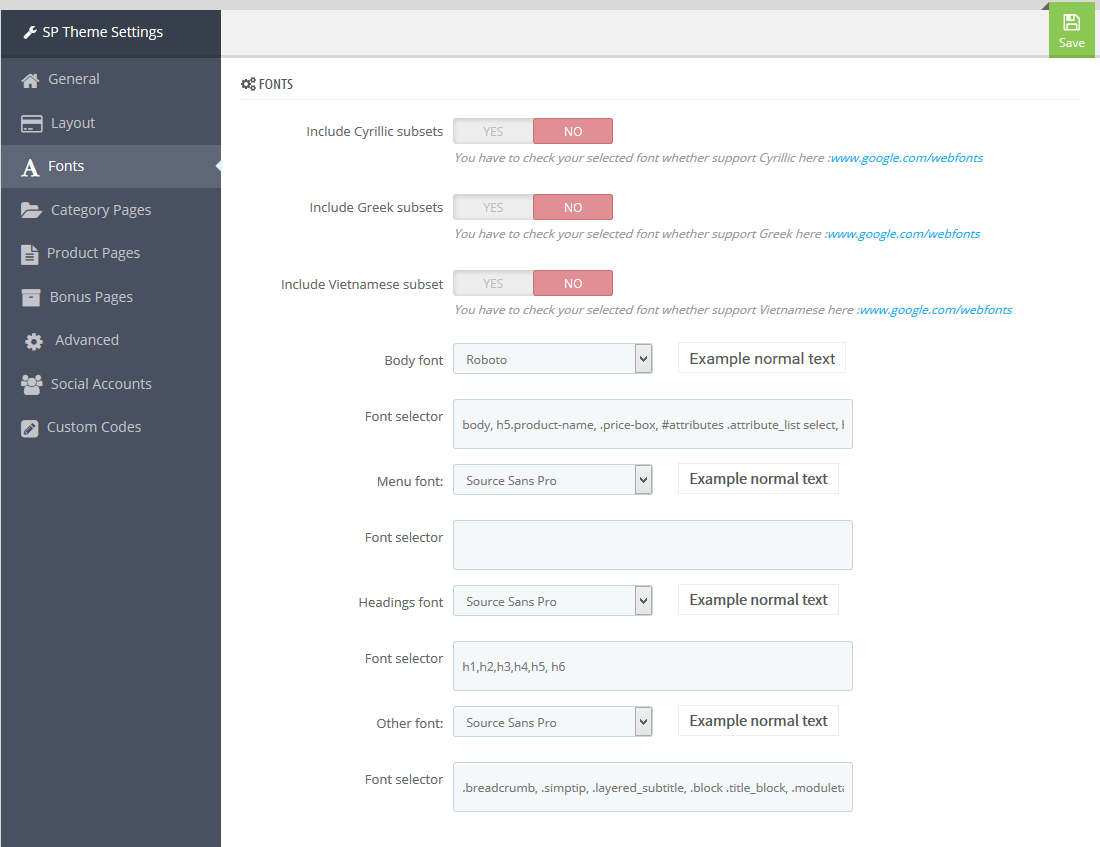
Task: Click the General home icon in sidebar
Action: point(31,80)
